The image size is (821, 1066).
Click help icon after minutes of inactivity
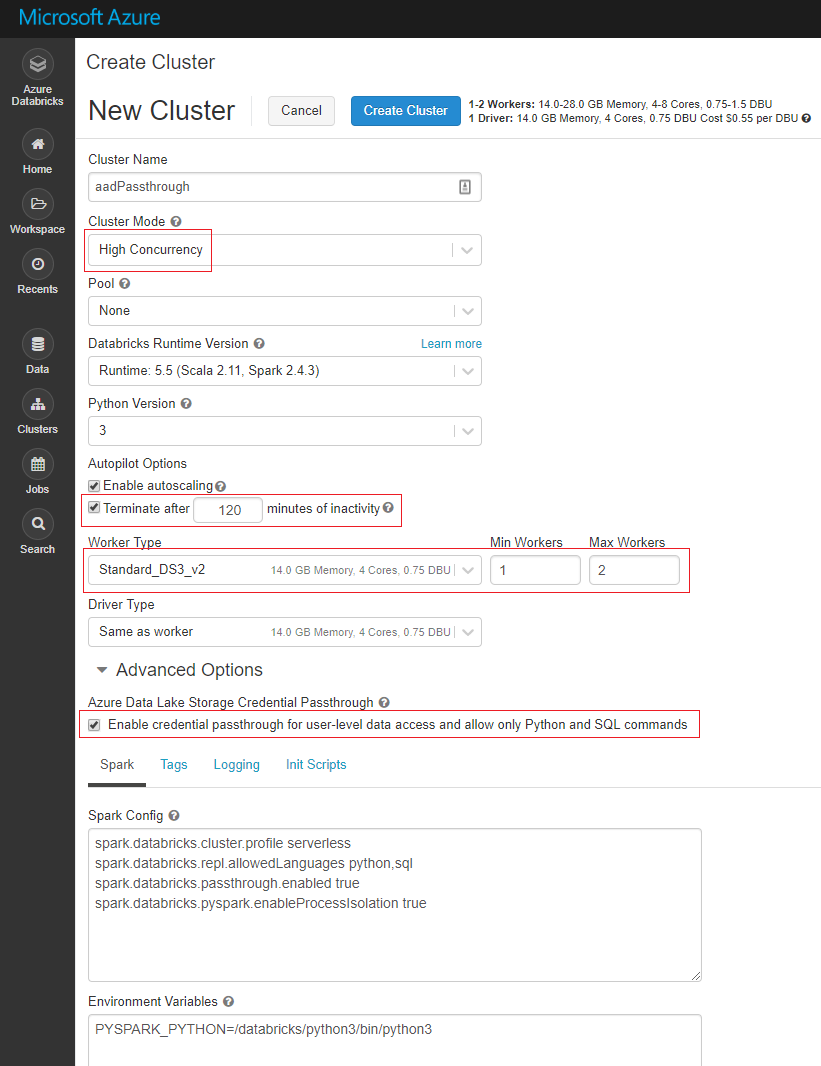388,508
